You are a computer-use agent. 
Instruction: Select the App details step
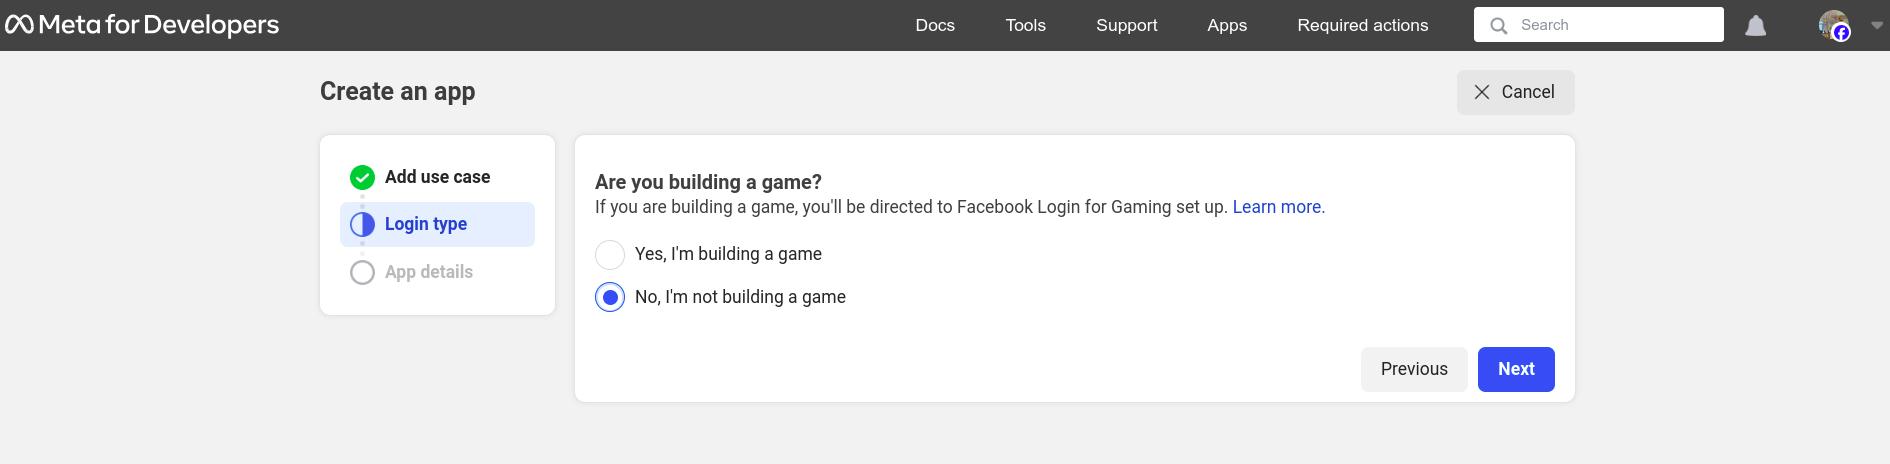pyautogui.click(x=437, y=272)
